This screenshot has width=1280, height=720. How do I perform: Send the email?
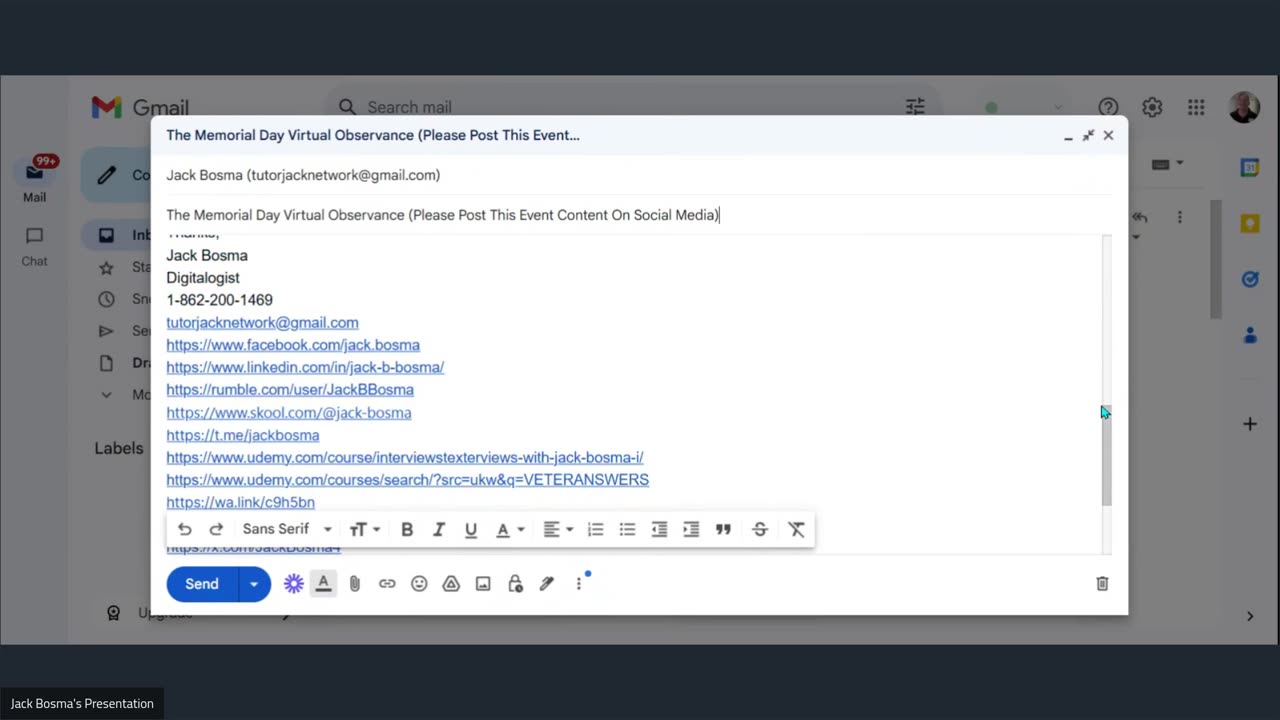tap(202, 584)
